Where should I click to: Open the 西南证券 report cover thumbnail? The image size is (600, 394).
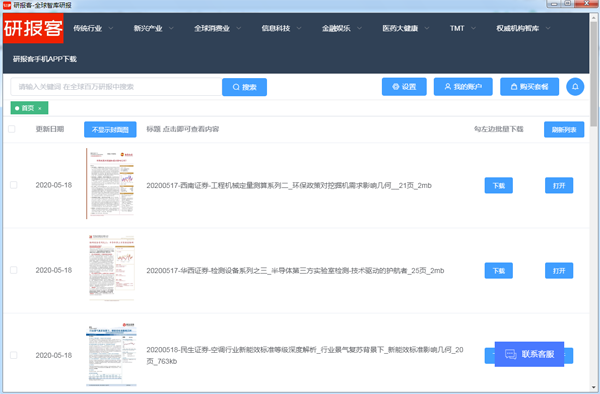pos(110,184)
